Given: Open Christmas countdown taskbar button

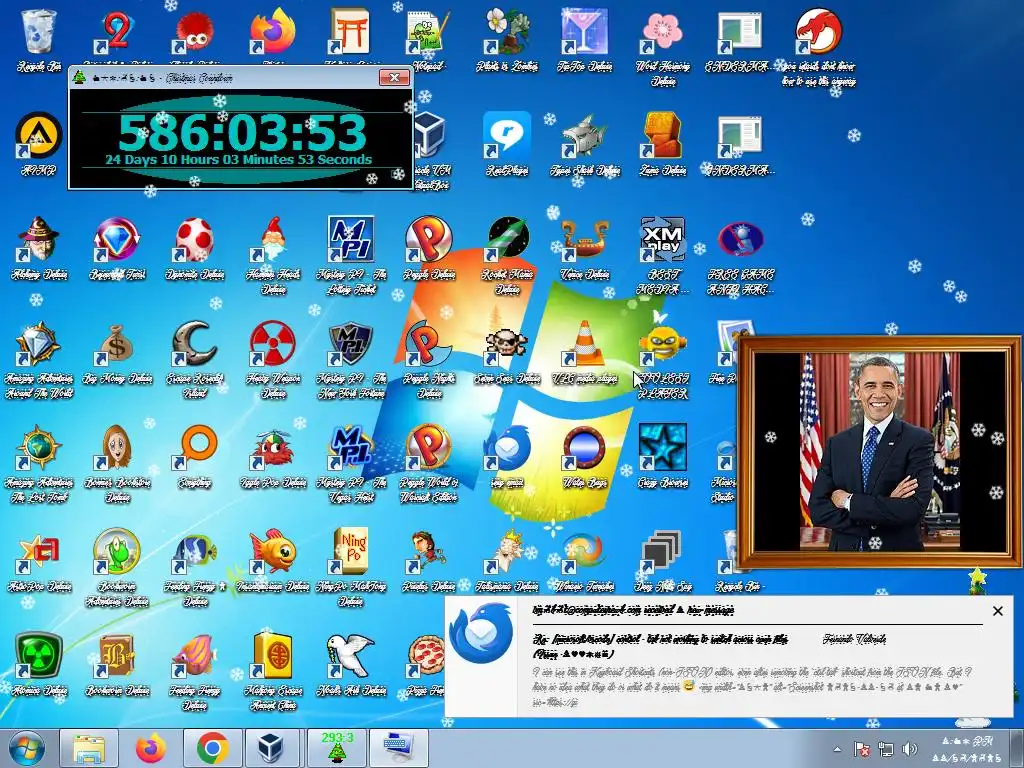Looking at the screenshot, I should point(337,749).
